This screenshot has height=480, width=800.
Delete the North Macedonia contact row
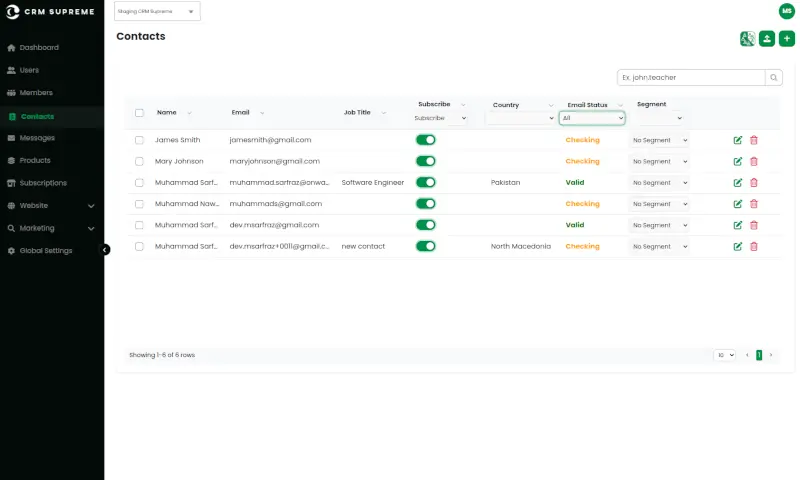[x=754, y=246]
